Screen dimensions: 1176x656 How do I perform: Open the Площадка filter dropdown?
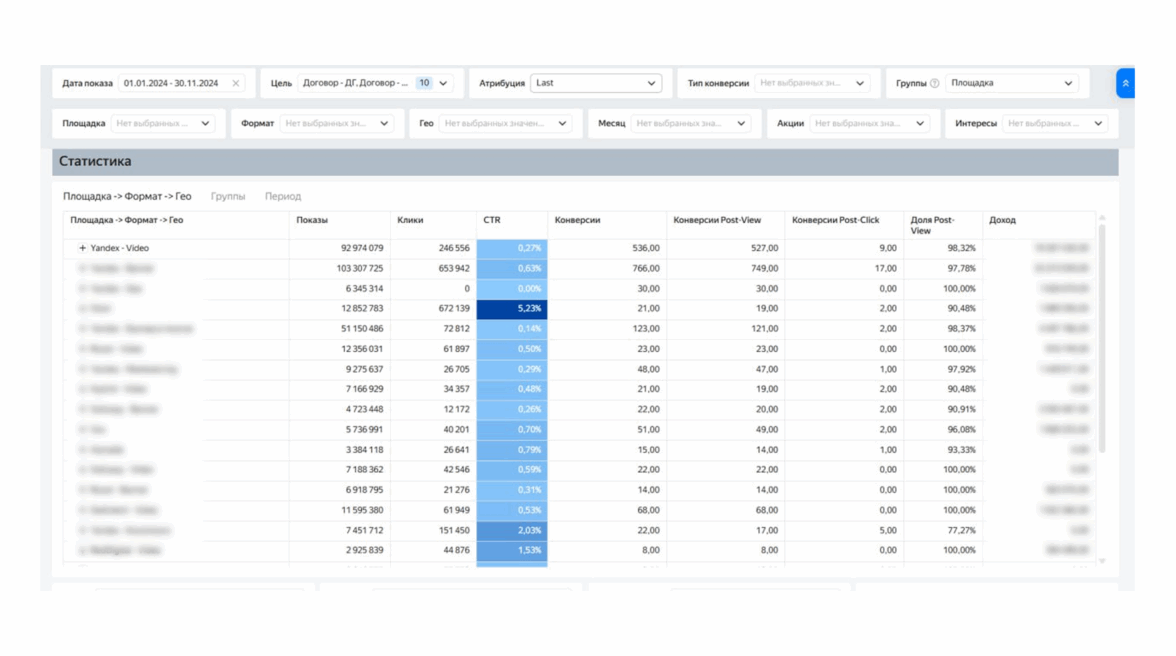[162, 124]
